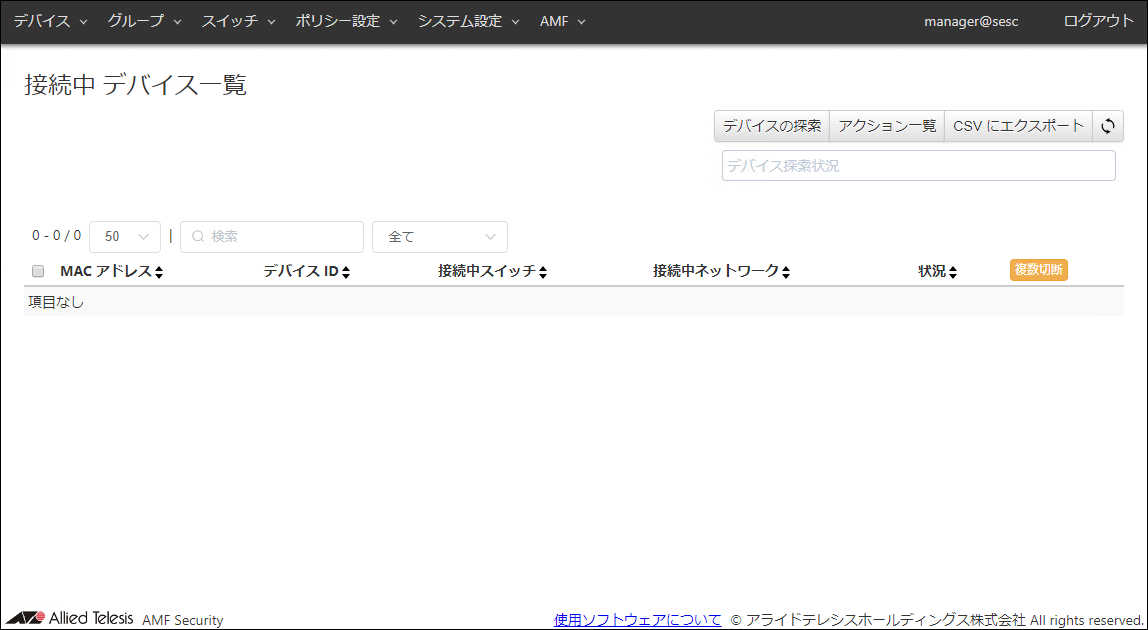Open the 50 page-size dropdown

125,237
